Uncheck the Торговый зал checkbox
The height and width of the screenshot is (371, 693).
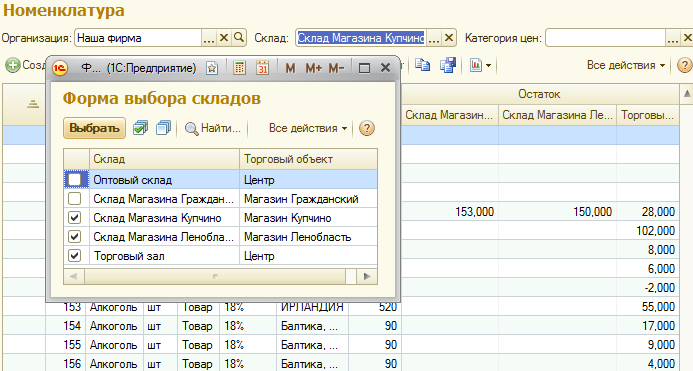(x=75, y=256)
